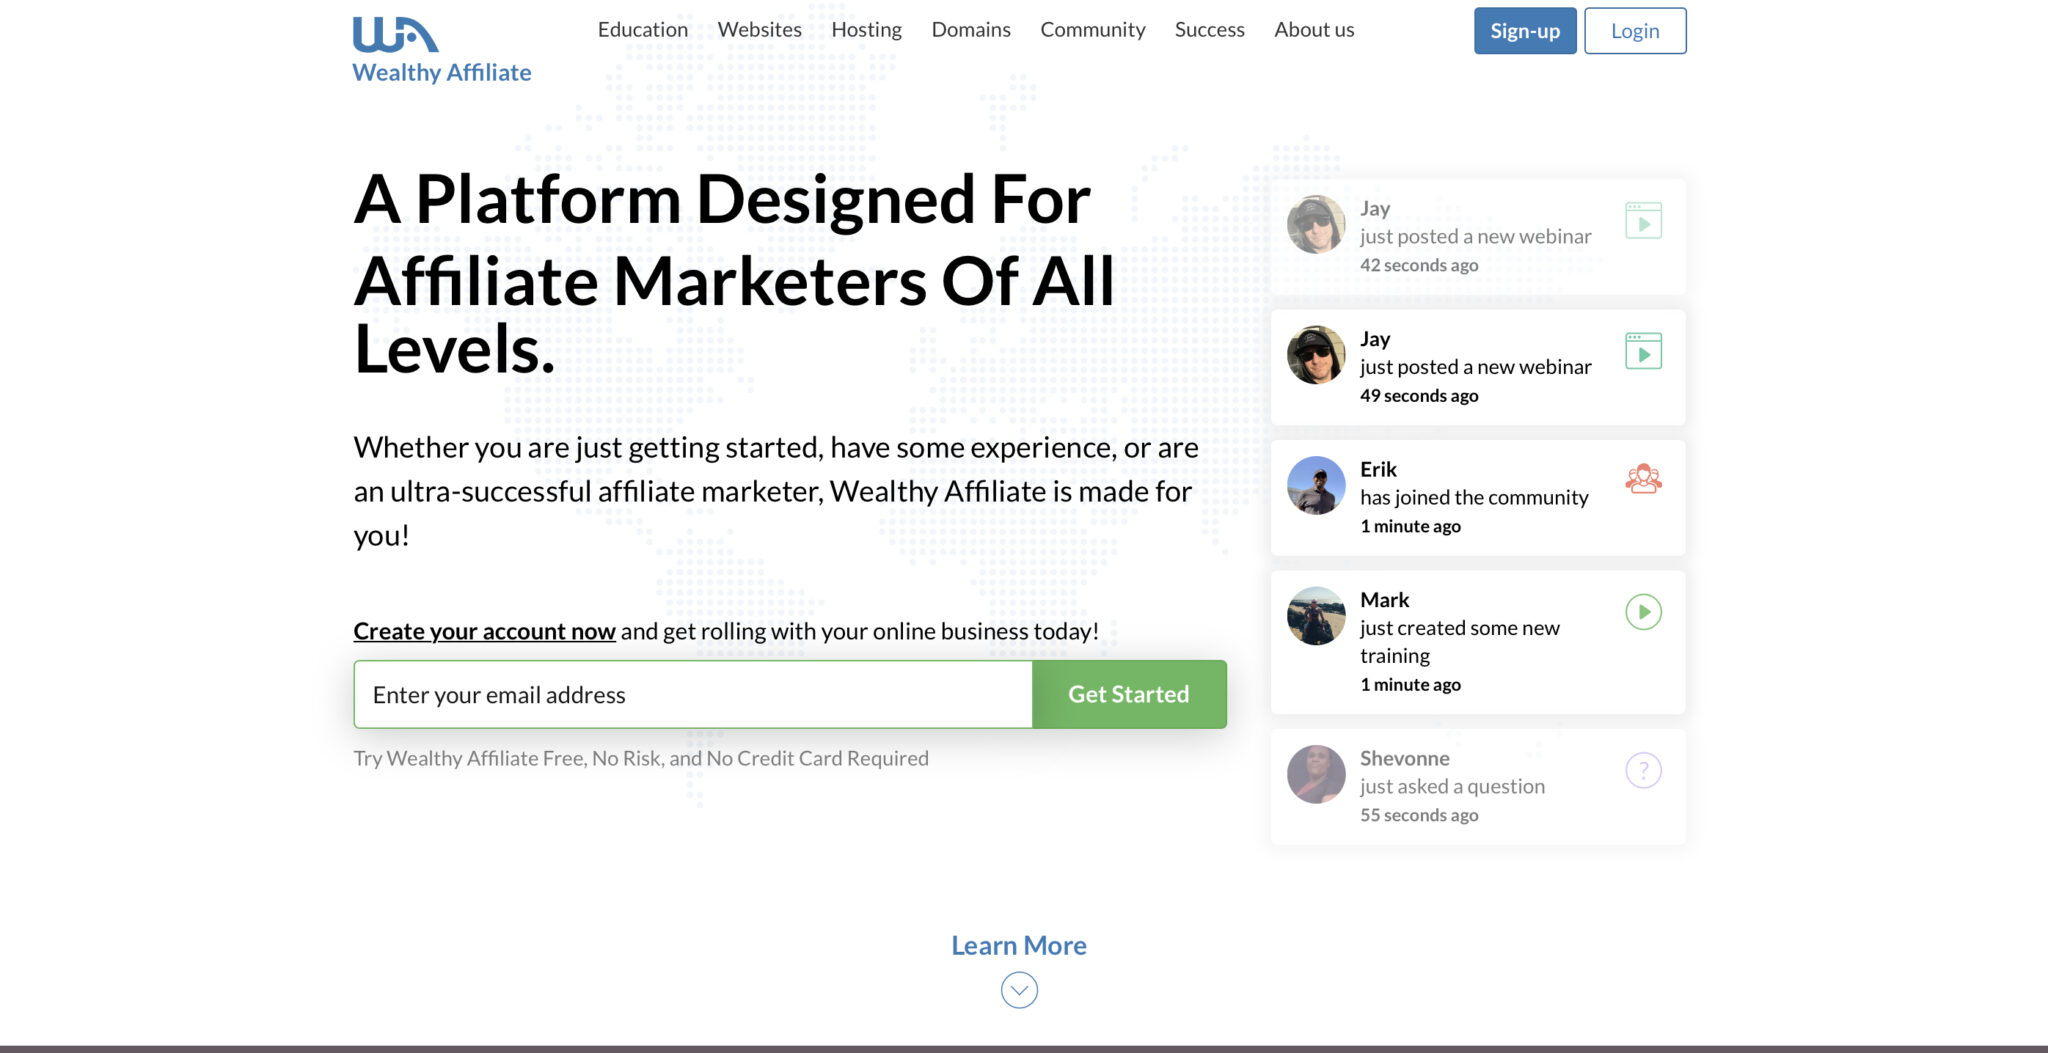Click Mark's profile avatar
Screen dimensions: 2048x1053
(1316, 616)
